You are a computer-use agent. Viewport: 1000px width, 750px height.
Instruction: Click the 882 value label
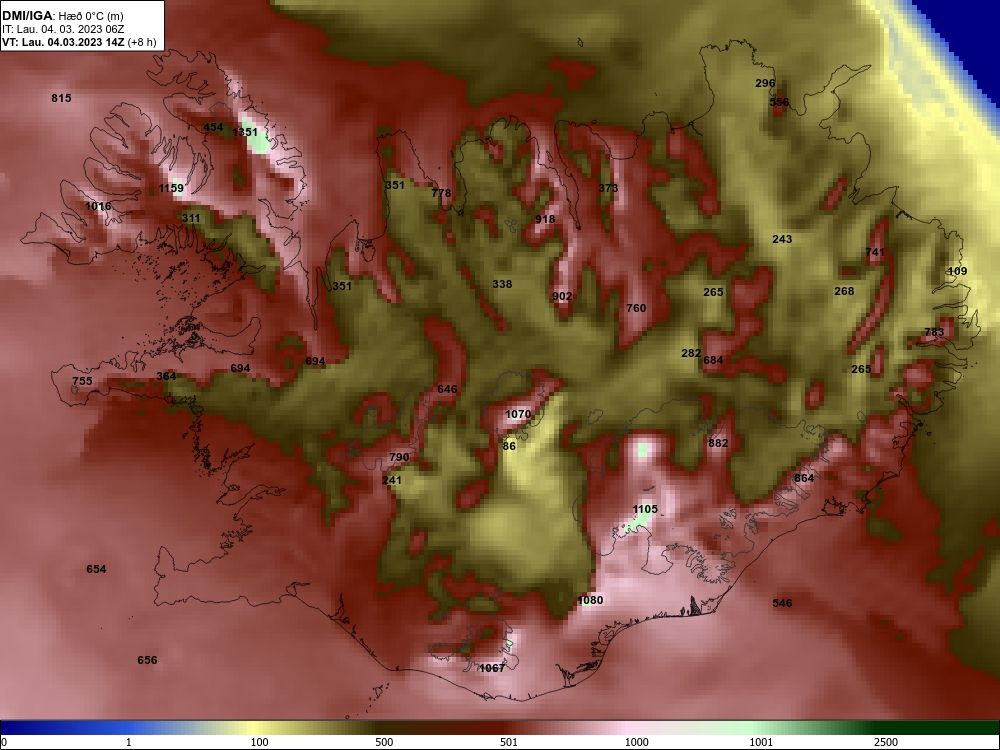point(718,443)
